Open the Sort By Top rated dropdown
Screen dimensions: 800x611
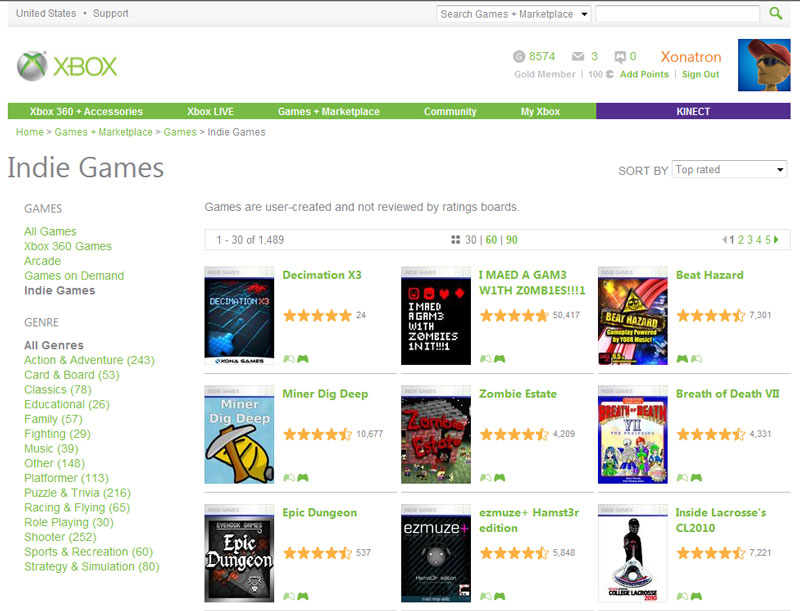coord(729,169)
